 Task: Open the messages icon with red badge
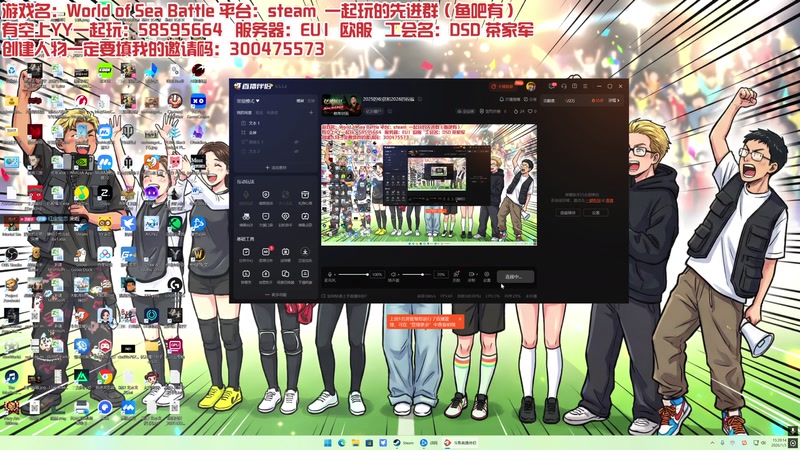point(552,86)
